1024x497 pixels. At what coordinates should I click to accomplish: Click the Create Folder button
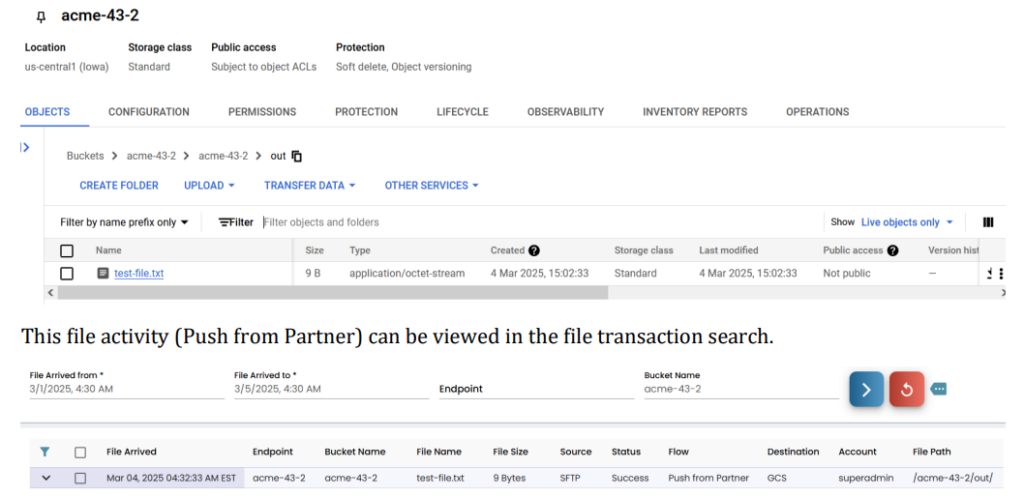click(119, 185)
